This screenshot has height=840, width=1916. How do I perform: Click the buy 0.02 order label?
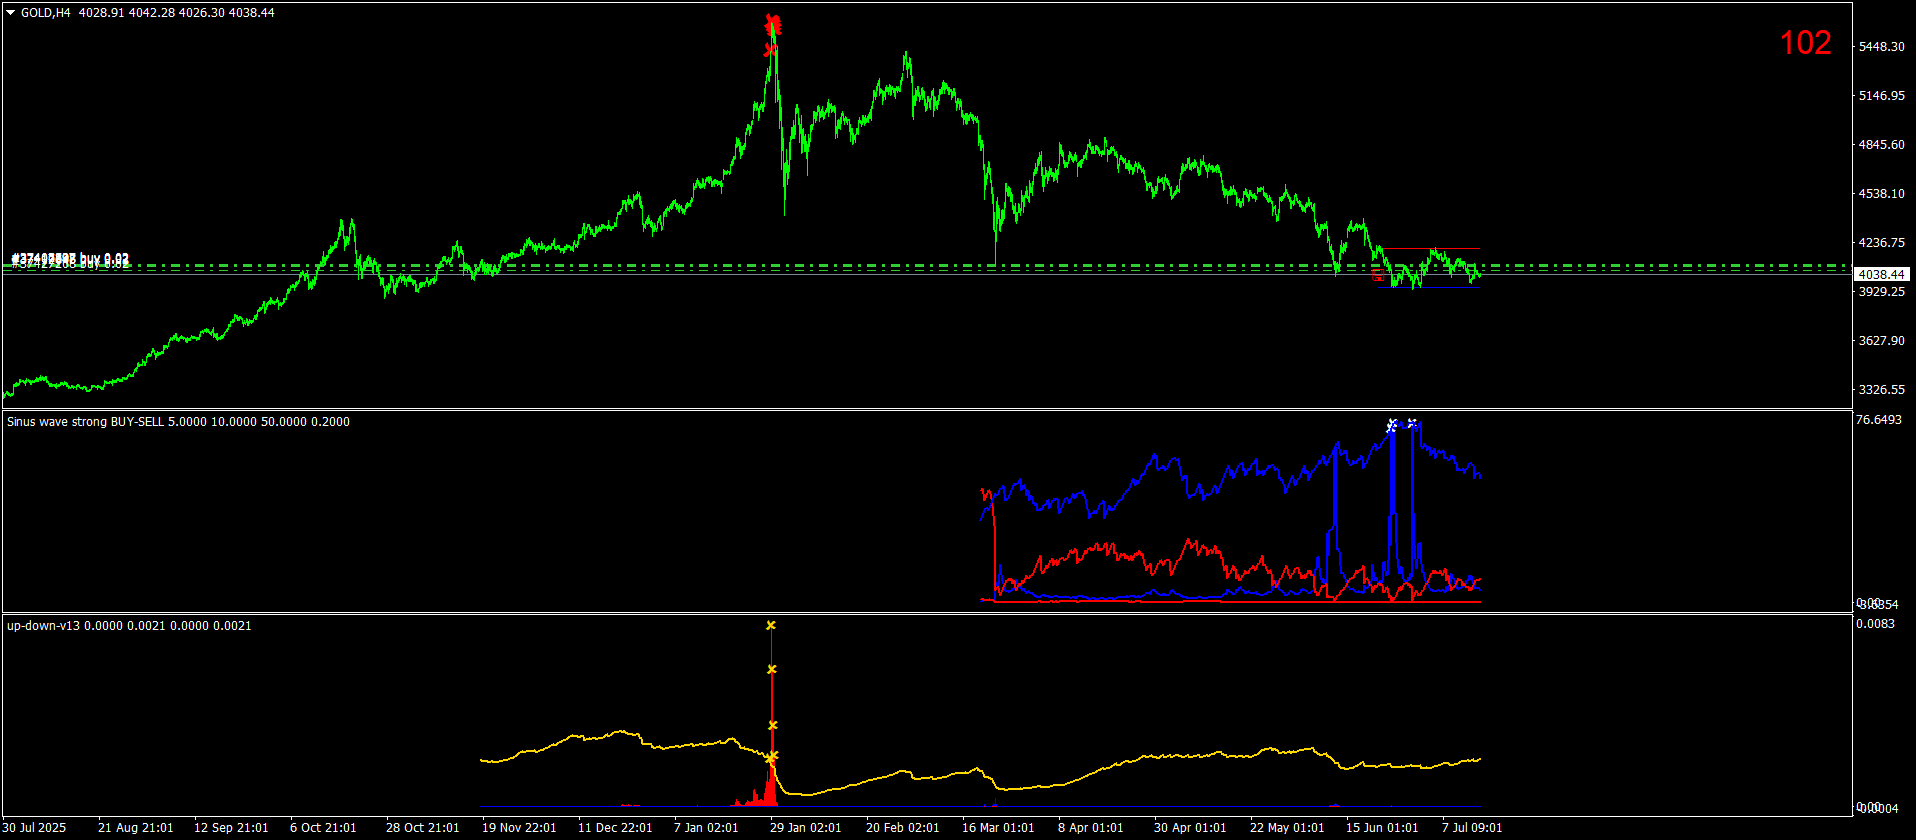coord(70,261)
